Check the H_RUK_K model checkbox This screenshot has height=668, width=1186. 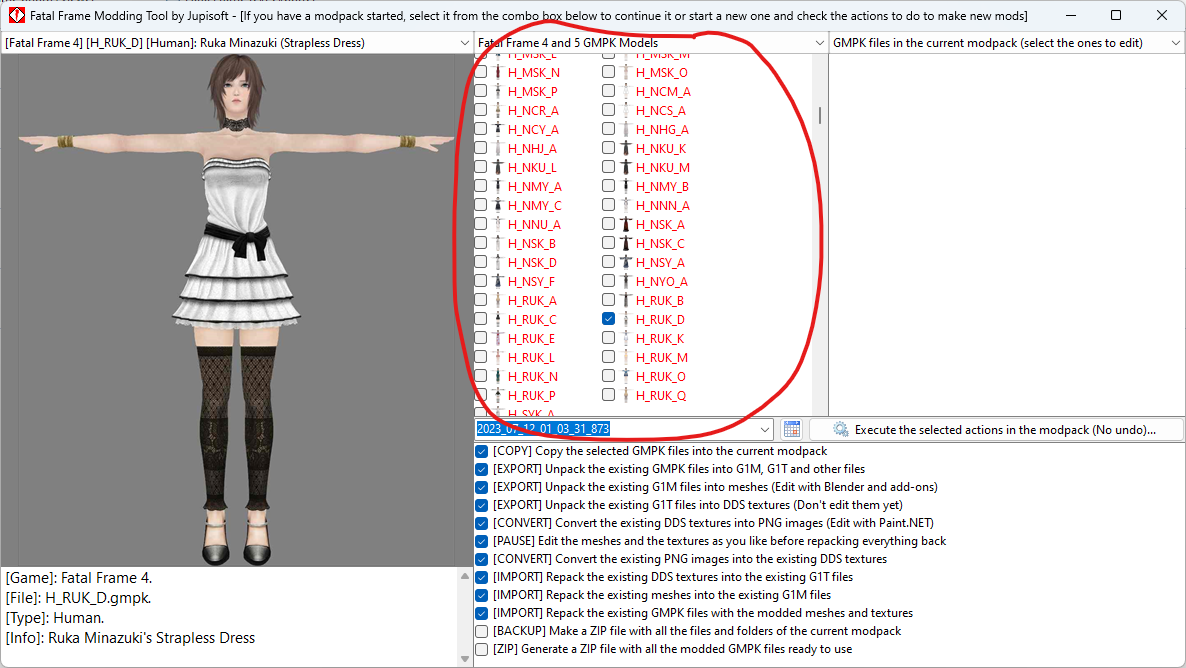(x=608, y=337)
